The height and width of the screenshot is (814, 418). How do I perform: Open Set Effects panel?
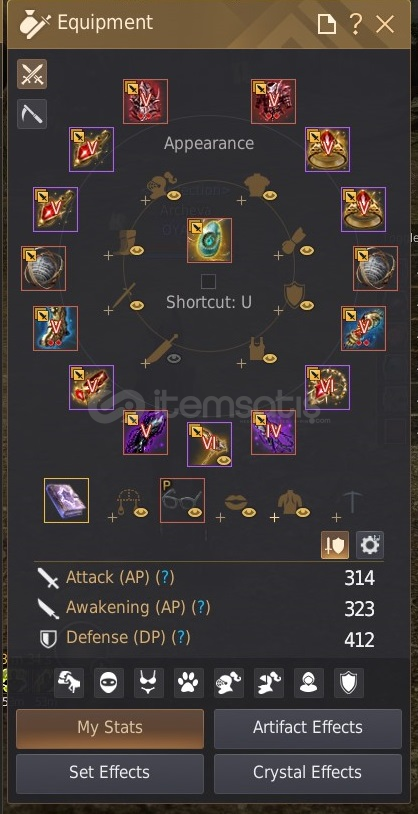(110, 774)
